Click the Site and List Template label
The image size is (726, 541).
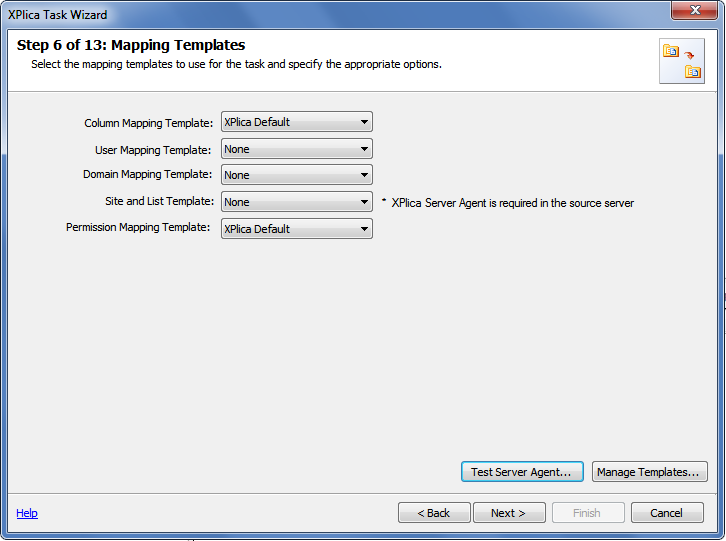point(159,201)
